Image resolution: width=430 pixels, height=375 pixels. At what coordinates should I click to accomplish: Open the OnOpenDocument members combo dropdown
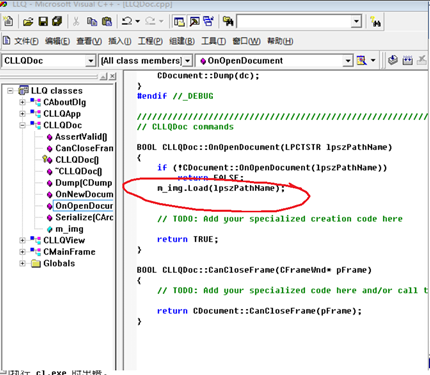tap(348, 61)
